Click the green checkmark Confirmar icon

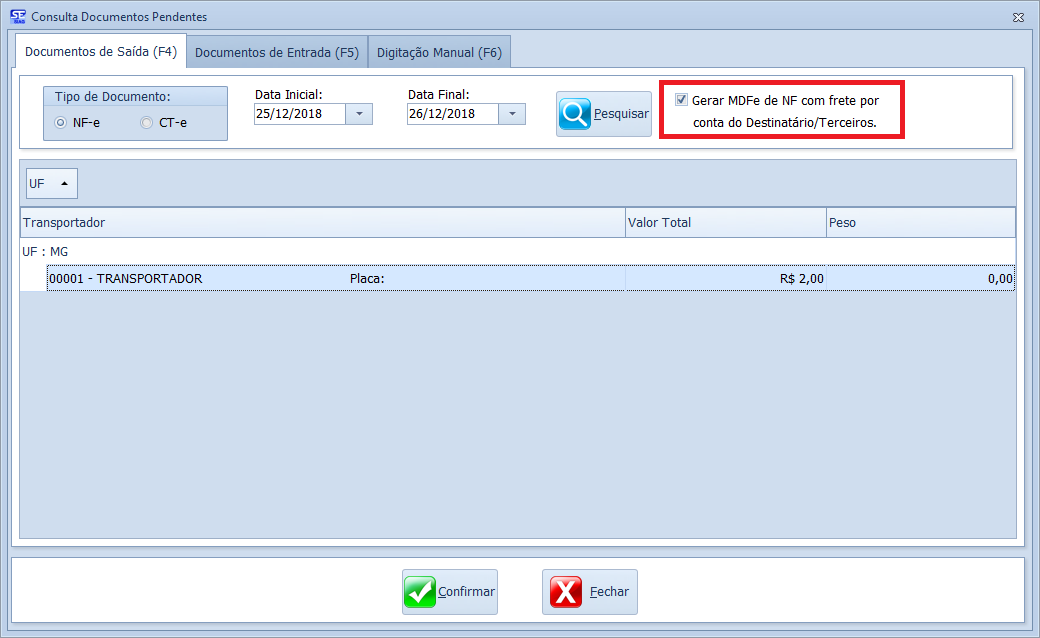[x=420, y=592]
